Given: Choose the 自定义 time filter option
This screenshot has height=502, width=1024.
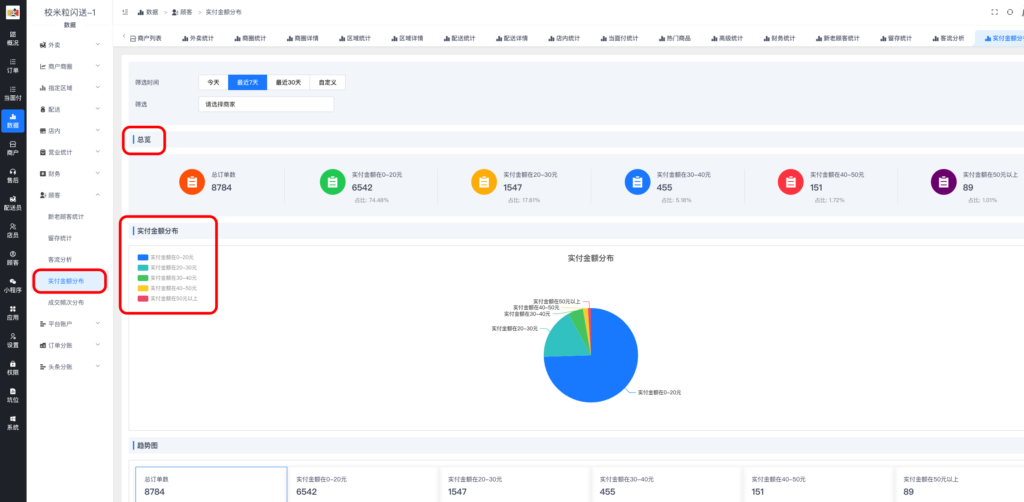Looking at the screenshot, I should tap(327, 83).
